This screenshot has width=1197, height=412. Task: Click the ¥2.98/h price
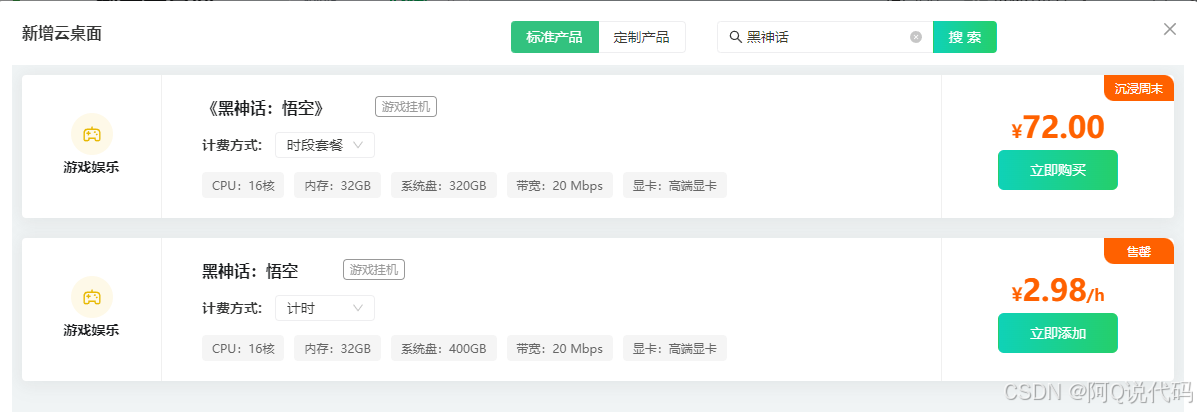(x=1057, y=290)
